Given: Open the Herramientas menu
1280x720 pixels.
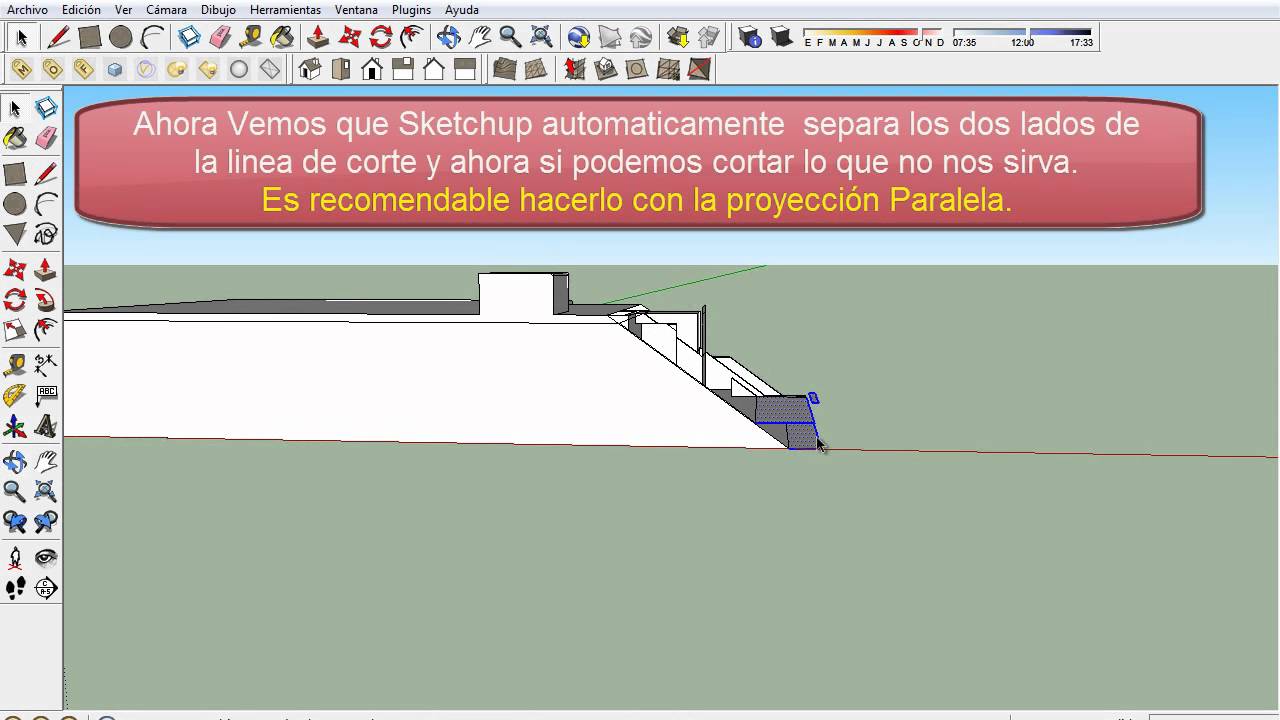Looking at the screenshot, I should click(x=285, y=10).
